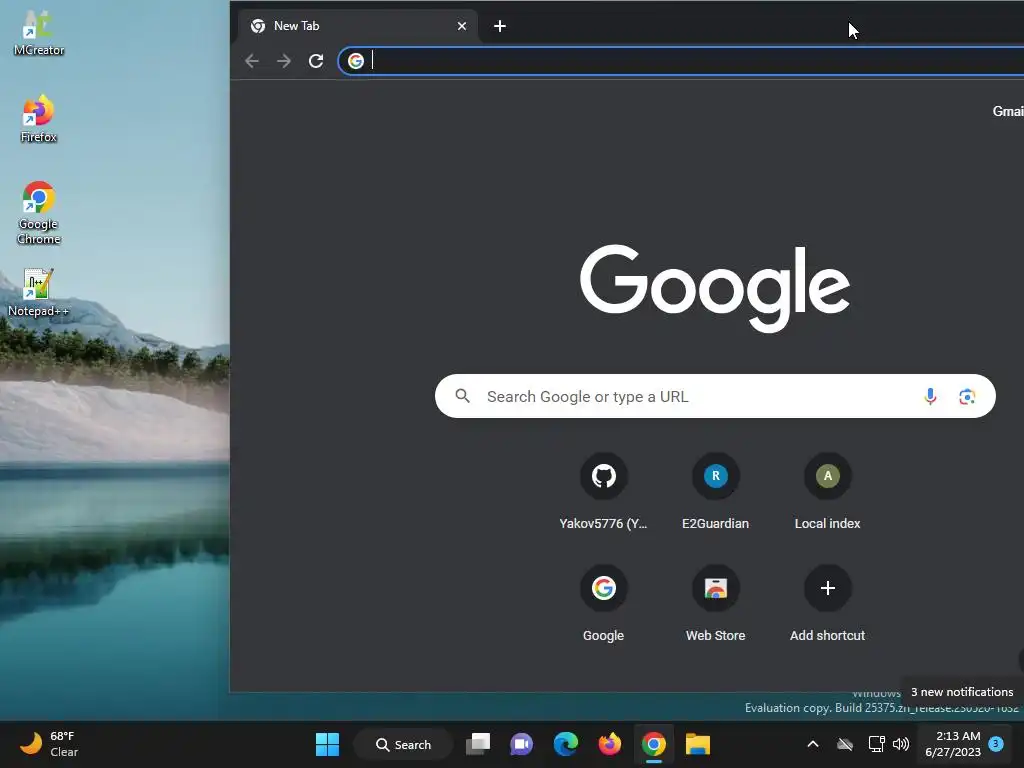Screen dimensions: 1024x768
Task: Click the magnifier icon in Google search box
Action: pyautogui.click(x=462, y=396)
